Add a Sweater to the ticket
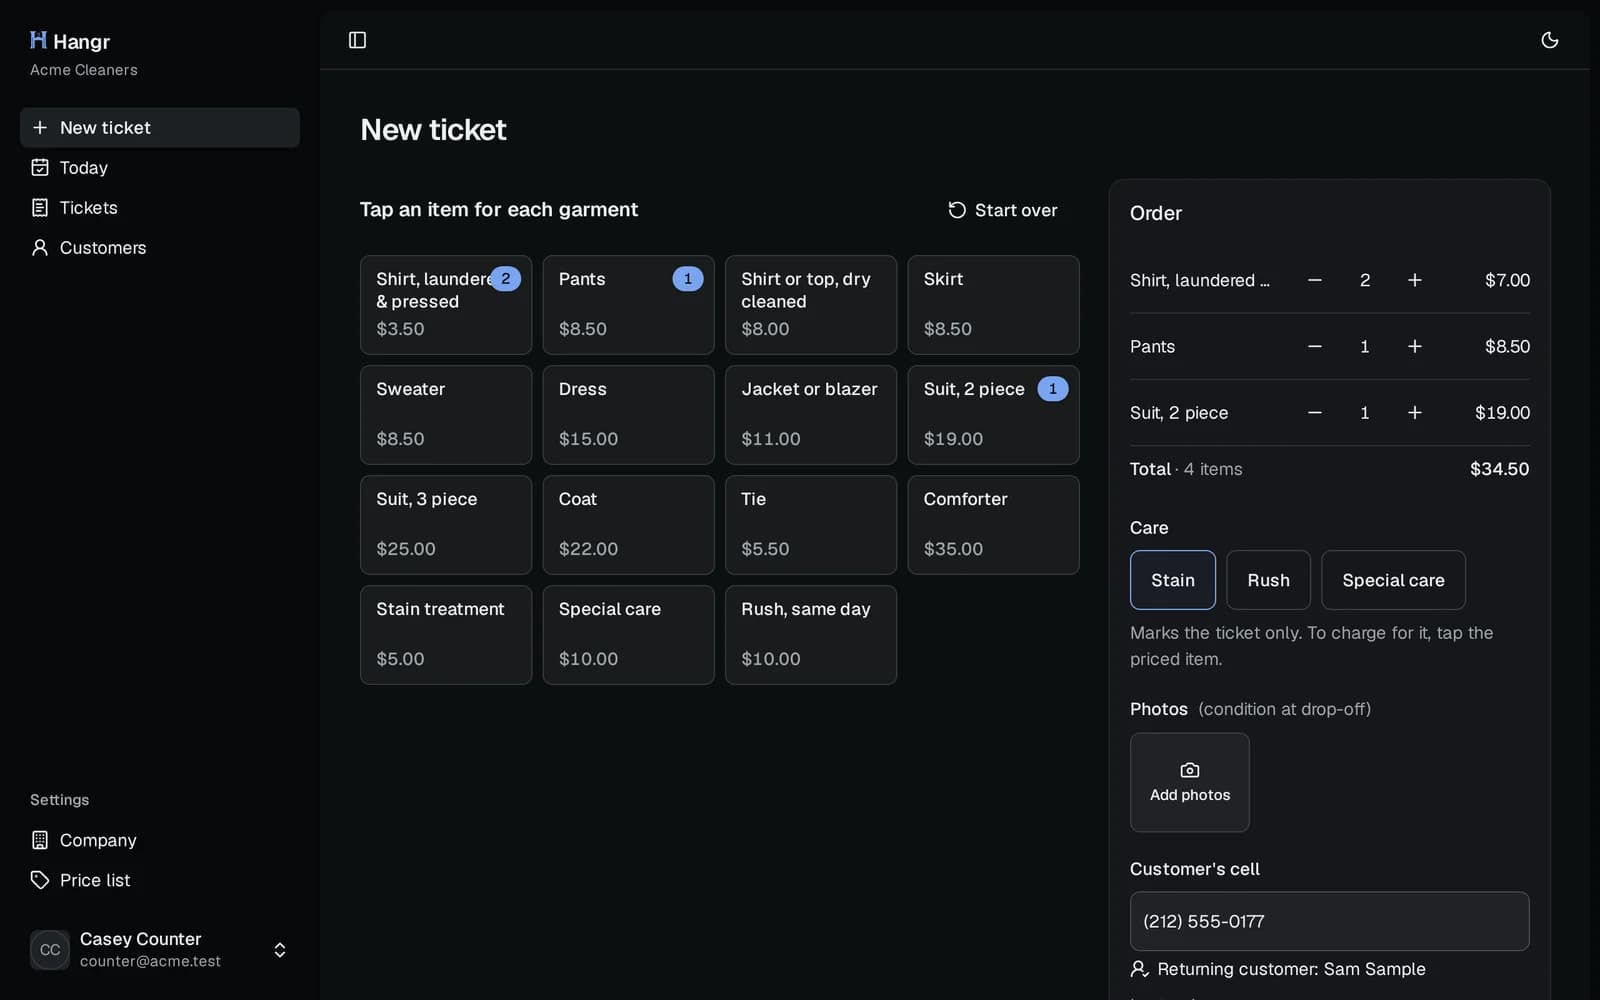Image resolution: width=1600 pixels, height=1000 pixels. click(446, 415)
